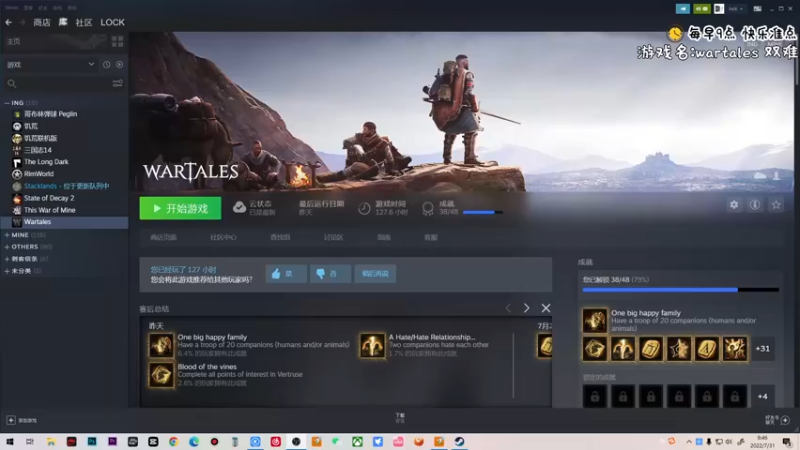This screenshot has width=800, height=450.
Task: Select 三国志14 in the game list
Action: tap(38, 150)
